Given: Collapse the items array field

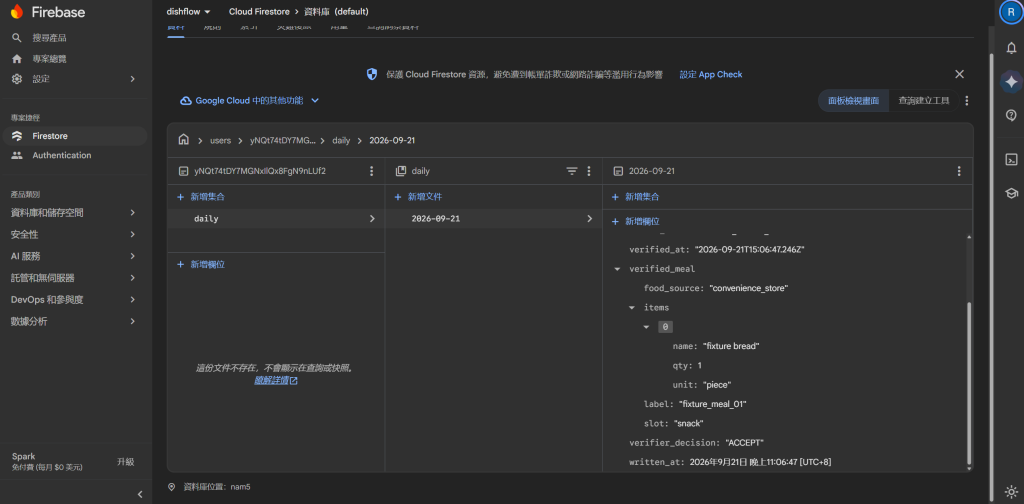Looking at the screenshot, I should pyautogui.click(x=632, y=307).
